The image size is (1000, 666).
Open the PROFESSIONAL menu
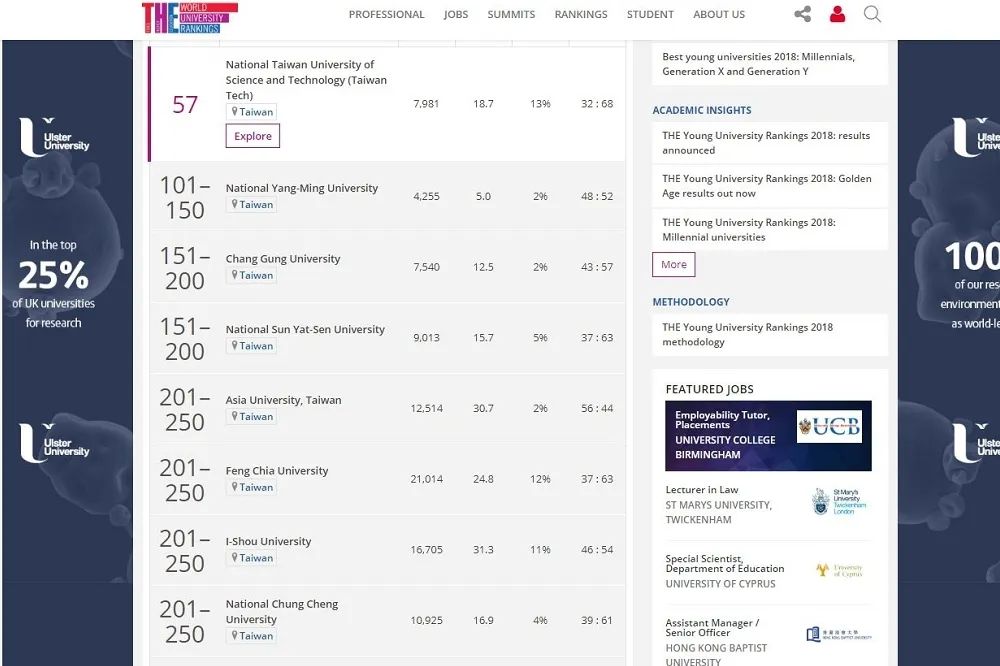coord(386,14)
